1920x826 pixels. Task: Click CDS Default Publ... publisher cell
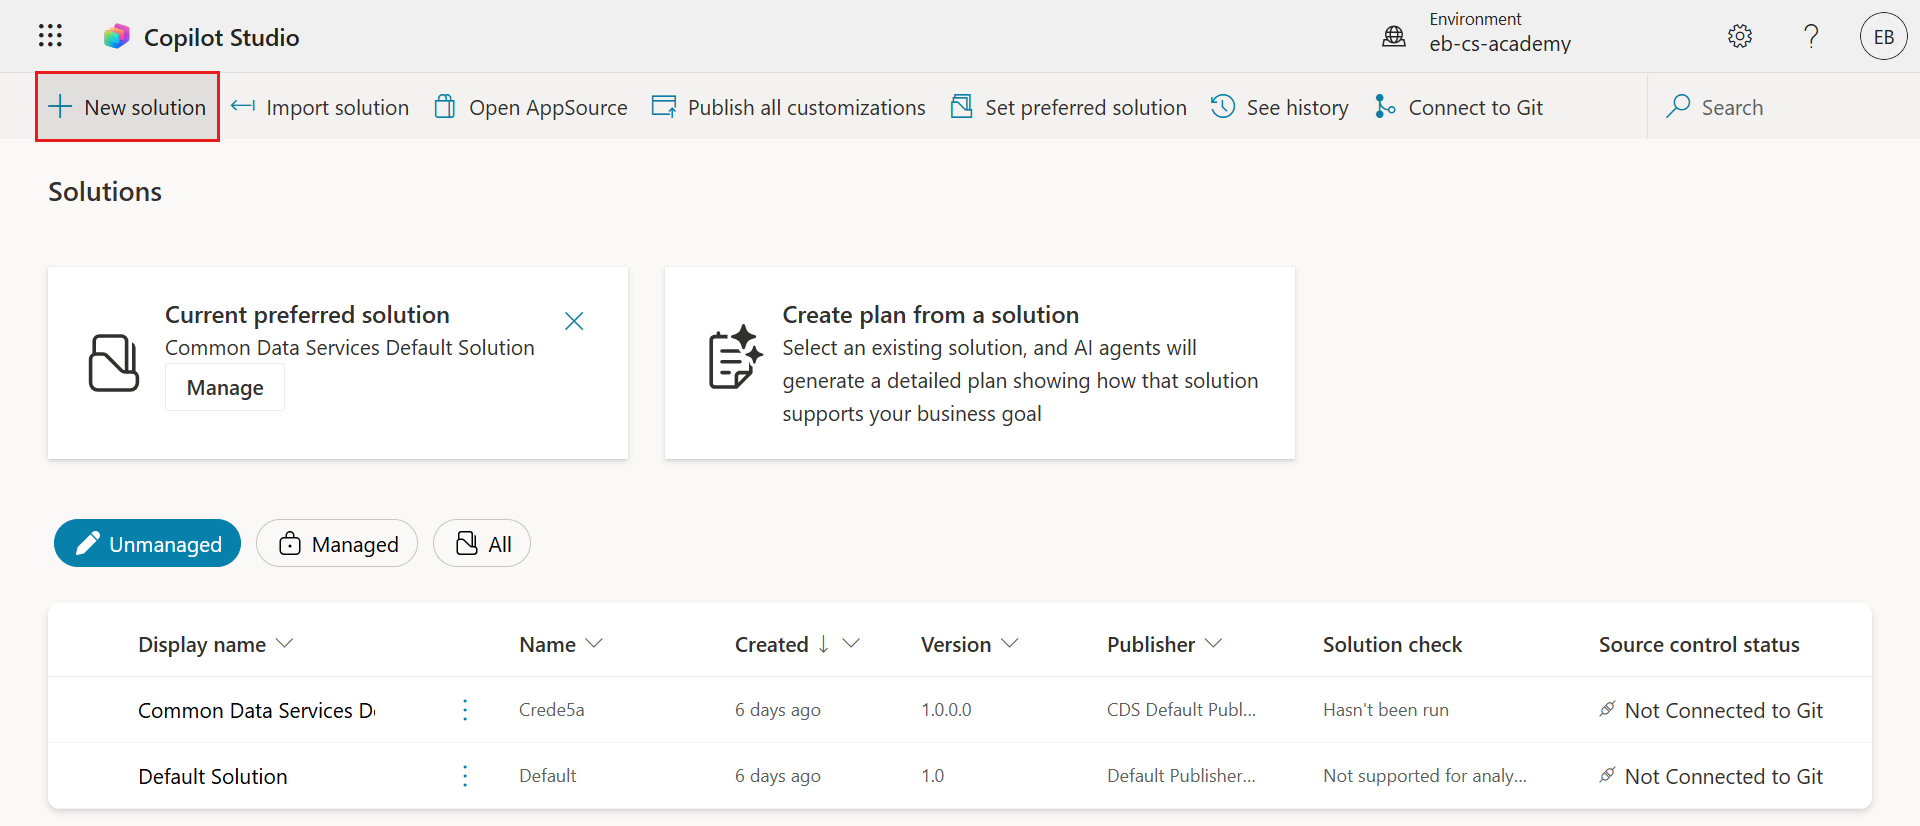click(1182, 710)
